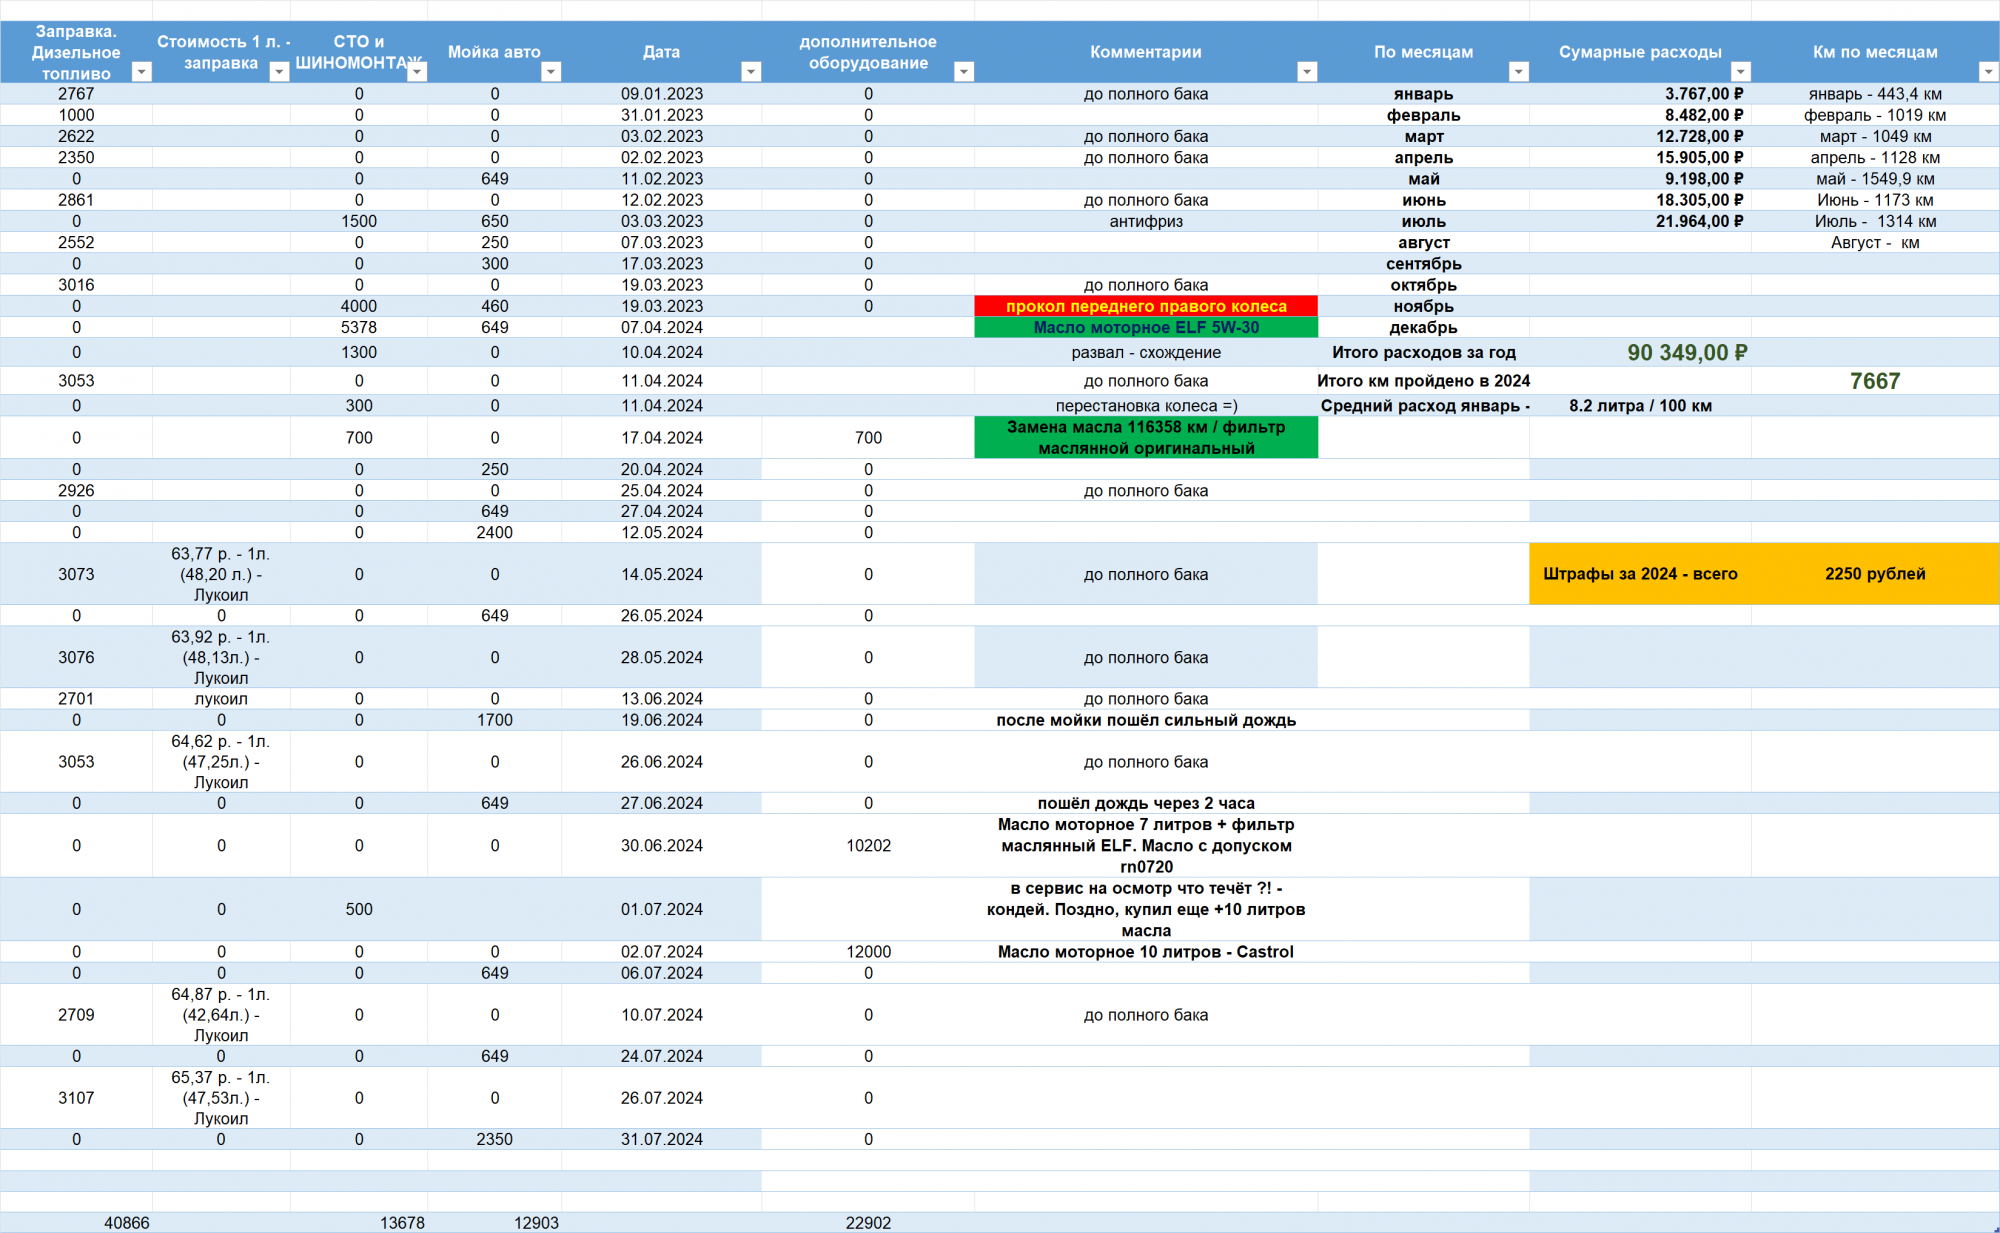Click the 7667 km total cell
The image size is (2000, 1233).
pos(1874,381)
